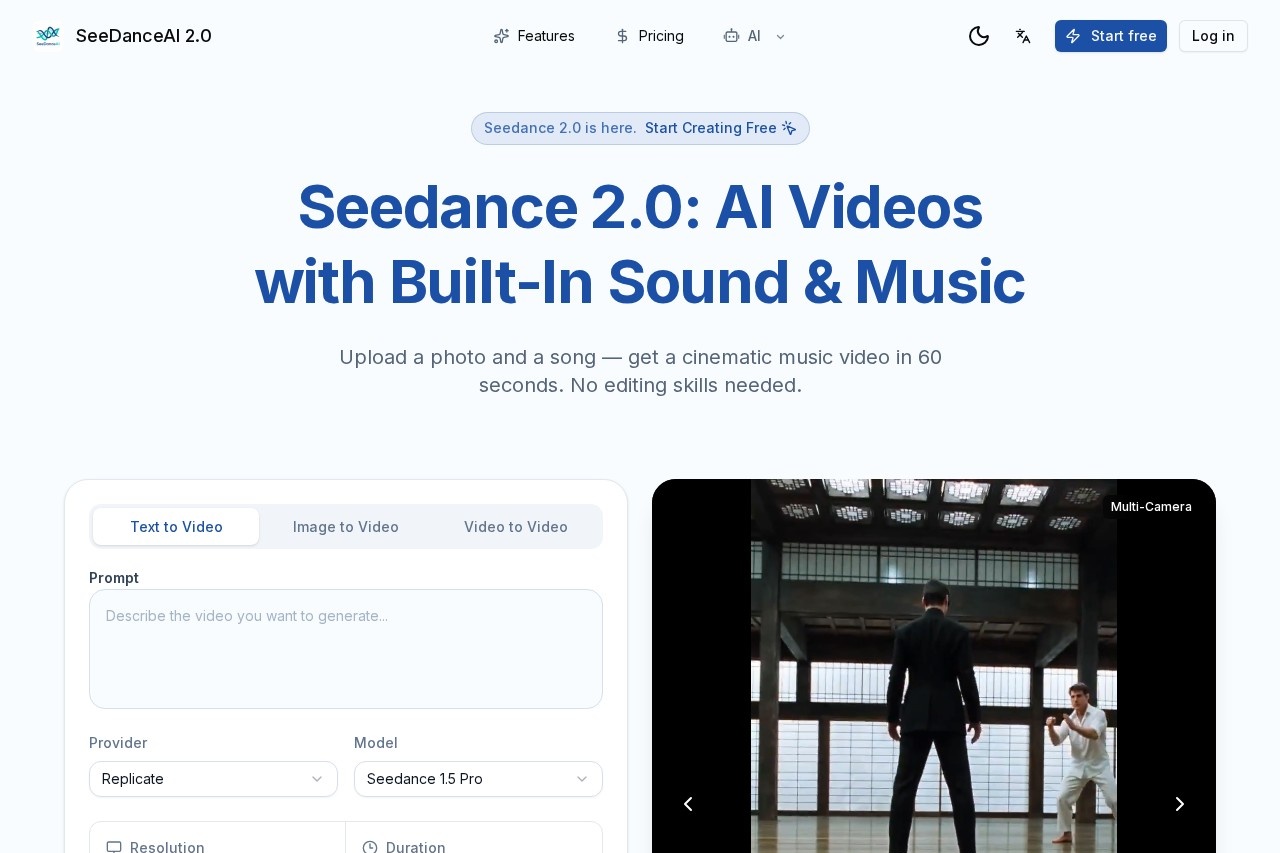Viewport: 1280px width, 853px height.
Task: Switch to the Video to Video tab
Action: 516,527
